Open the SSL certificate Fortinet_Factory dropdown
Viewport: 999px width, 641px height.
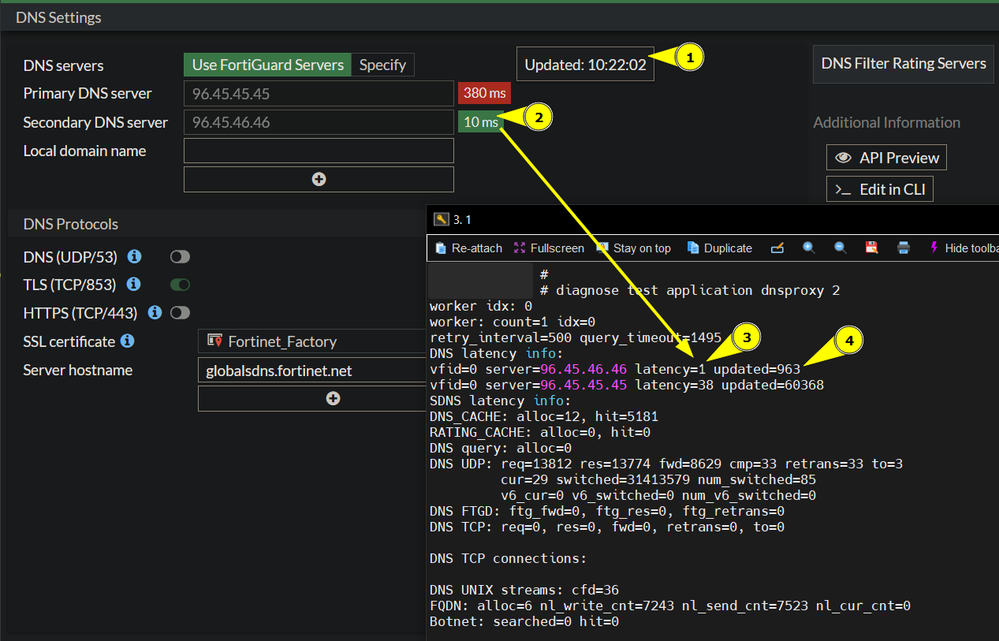(312, 342)
